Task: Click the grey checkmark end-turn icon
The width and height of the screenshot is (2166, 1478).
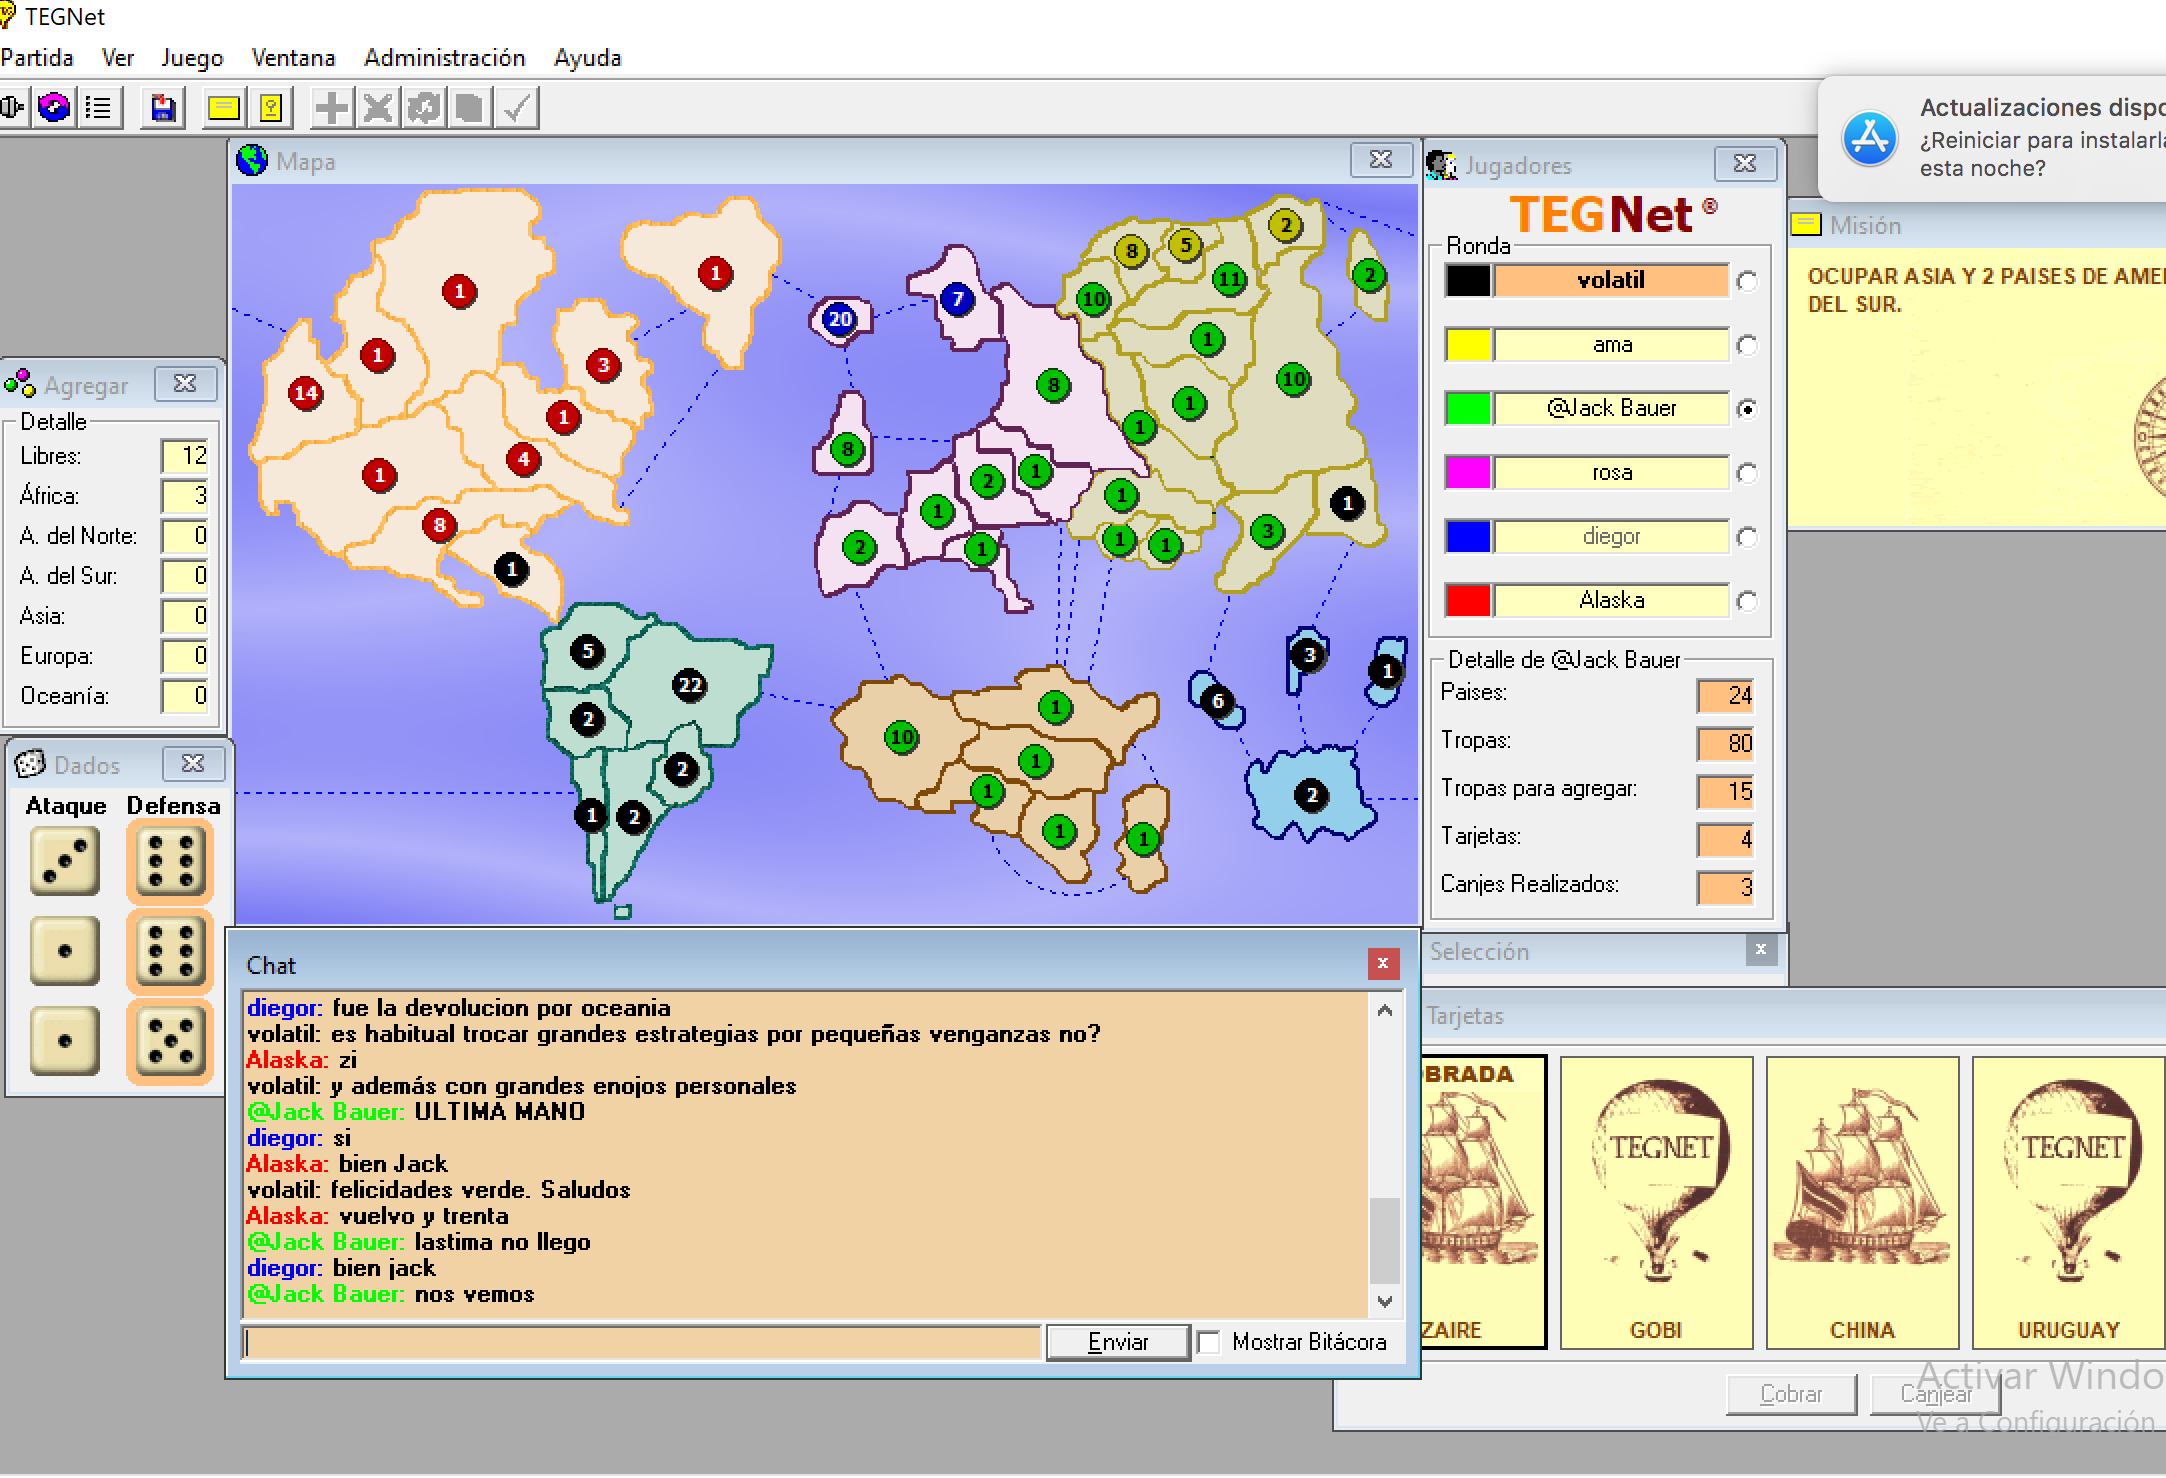Action: [x=516, y=107]
